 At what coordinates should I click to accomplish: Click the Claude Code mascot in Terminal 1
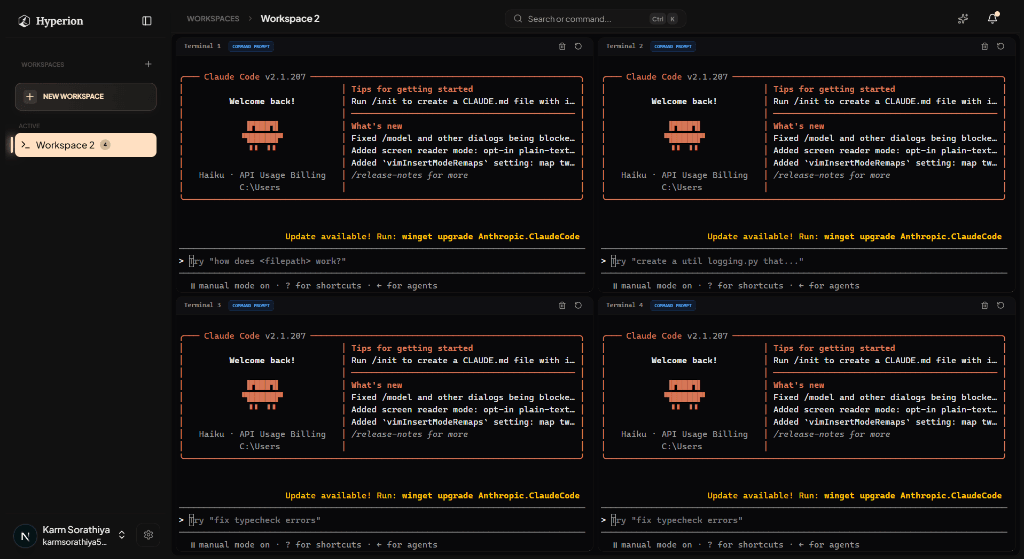[x=262, y=135]
